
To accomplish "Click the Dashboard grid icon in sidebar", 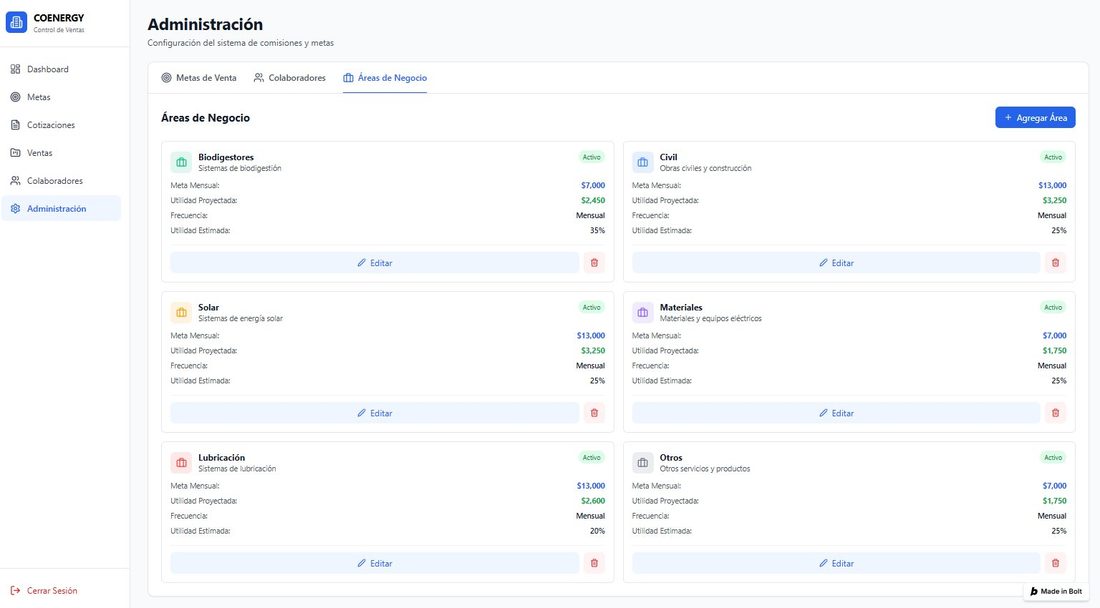I will tap(15, 69).
